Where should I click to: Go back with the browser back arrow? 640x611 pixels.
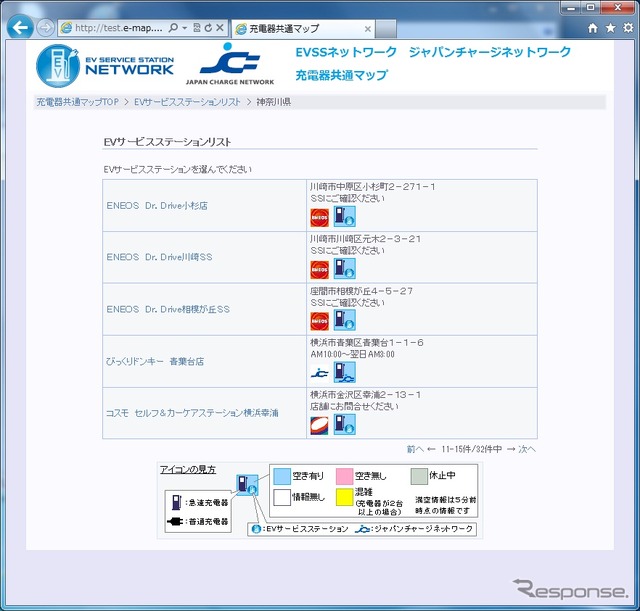20,28
